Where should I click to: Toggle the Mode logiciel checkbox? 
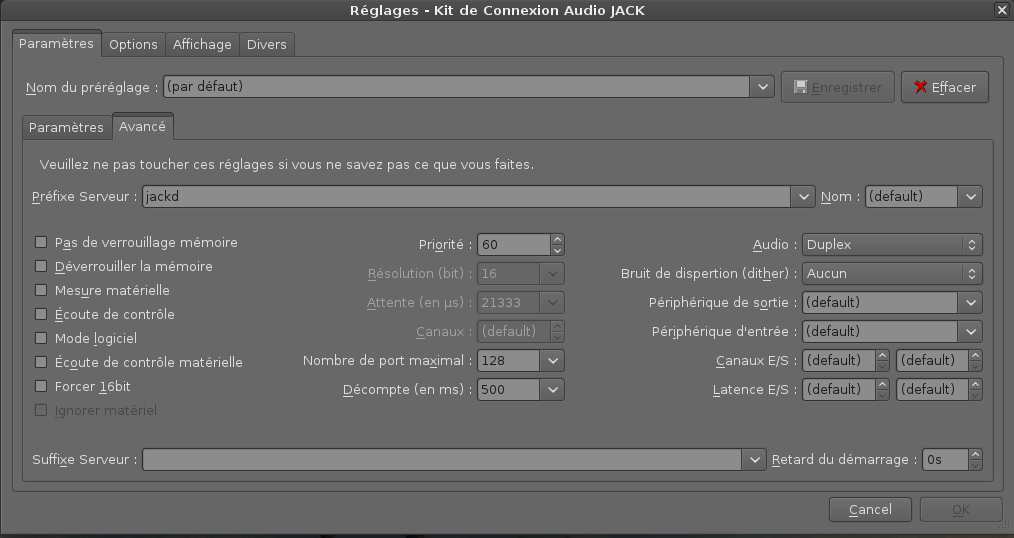[x=41, y=338]
